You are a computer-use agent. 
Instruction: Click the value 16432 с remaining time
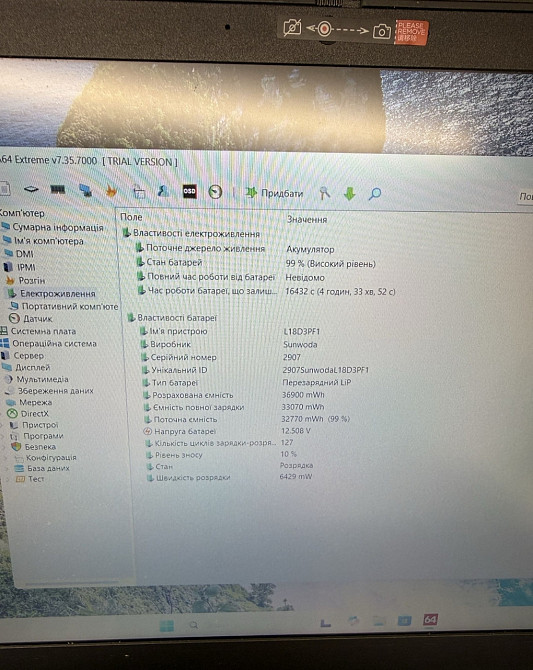pos(340,292)
